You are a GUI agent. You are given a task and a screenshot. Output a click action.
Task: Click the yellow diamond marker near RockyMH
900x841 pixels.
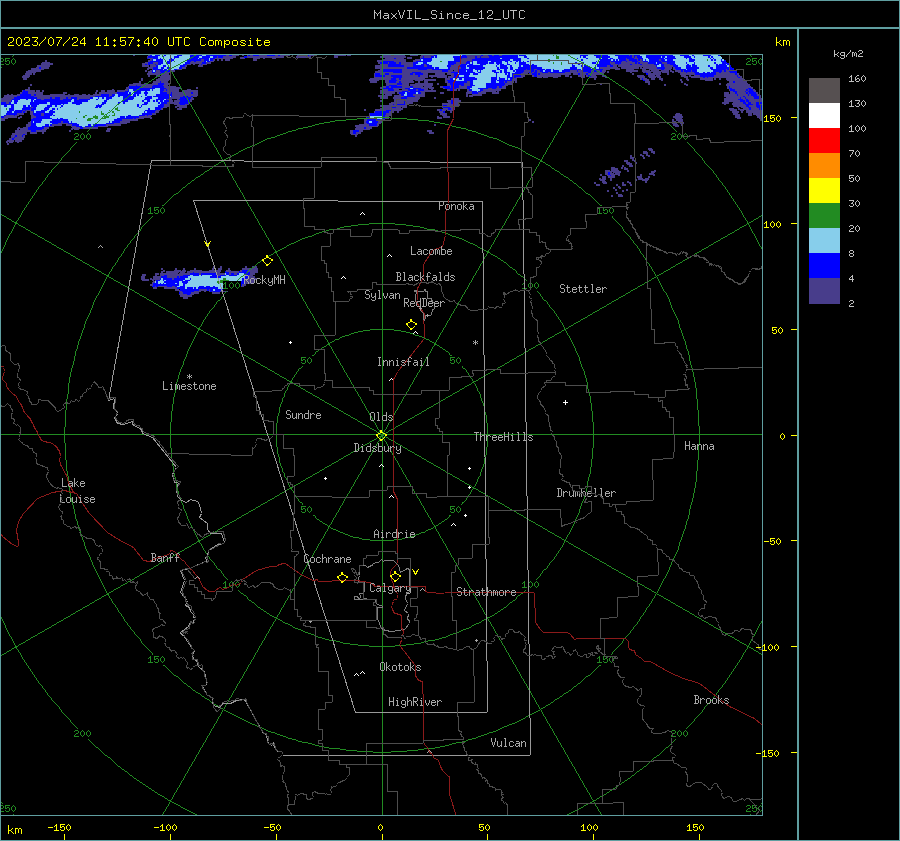tap(267, 261)
